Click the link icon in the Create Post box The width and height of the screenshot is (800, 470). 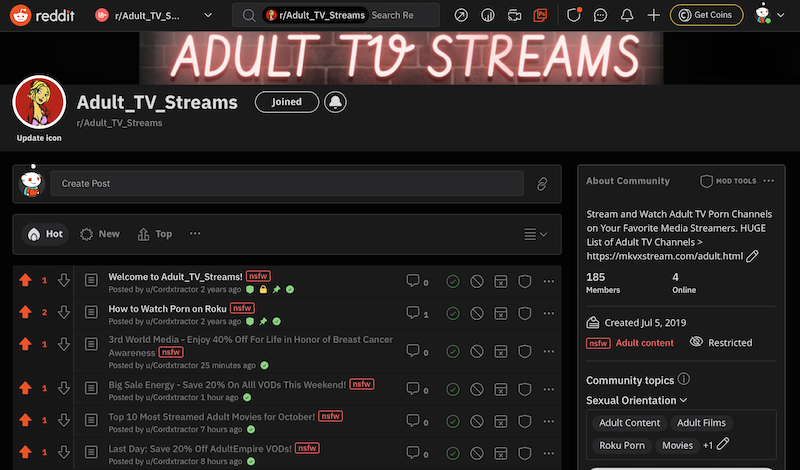(542, 184)
